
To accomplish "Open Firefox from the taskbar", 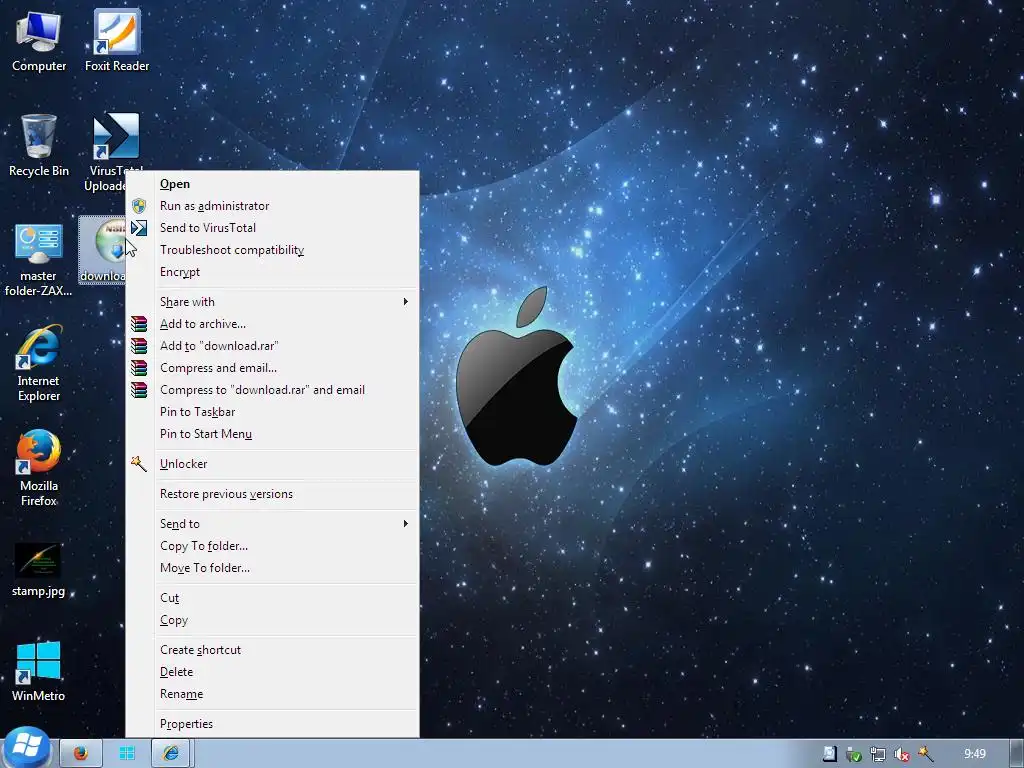I will click(x=81, y=754).
